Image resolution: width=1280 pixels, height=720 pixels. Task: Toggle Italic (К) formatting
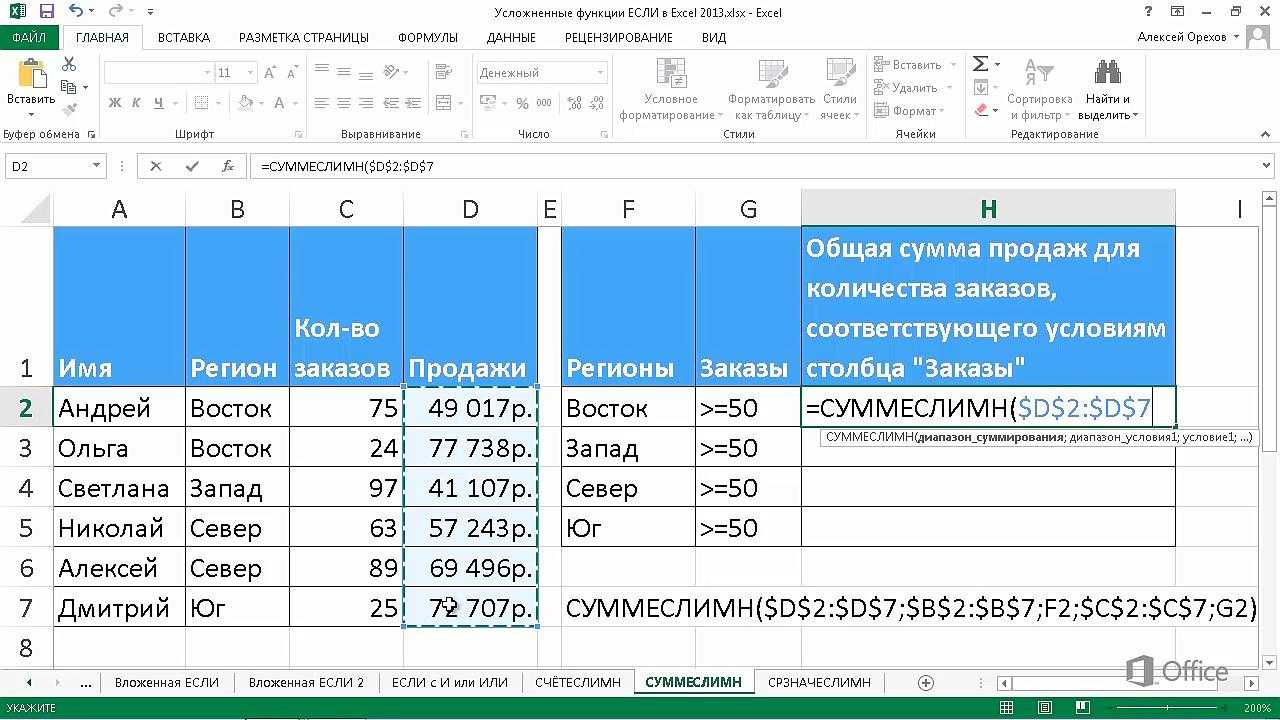[136, 102]
